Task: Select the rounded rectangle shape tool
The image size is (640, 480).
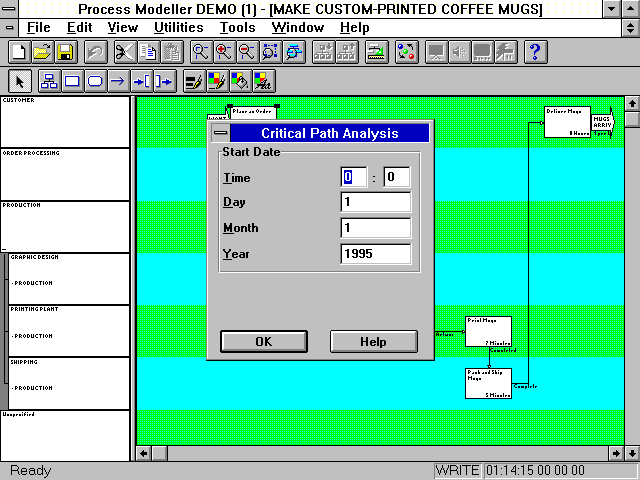Action: click(95, 81)
